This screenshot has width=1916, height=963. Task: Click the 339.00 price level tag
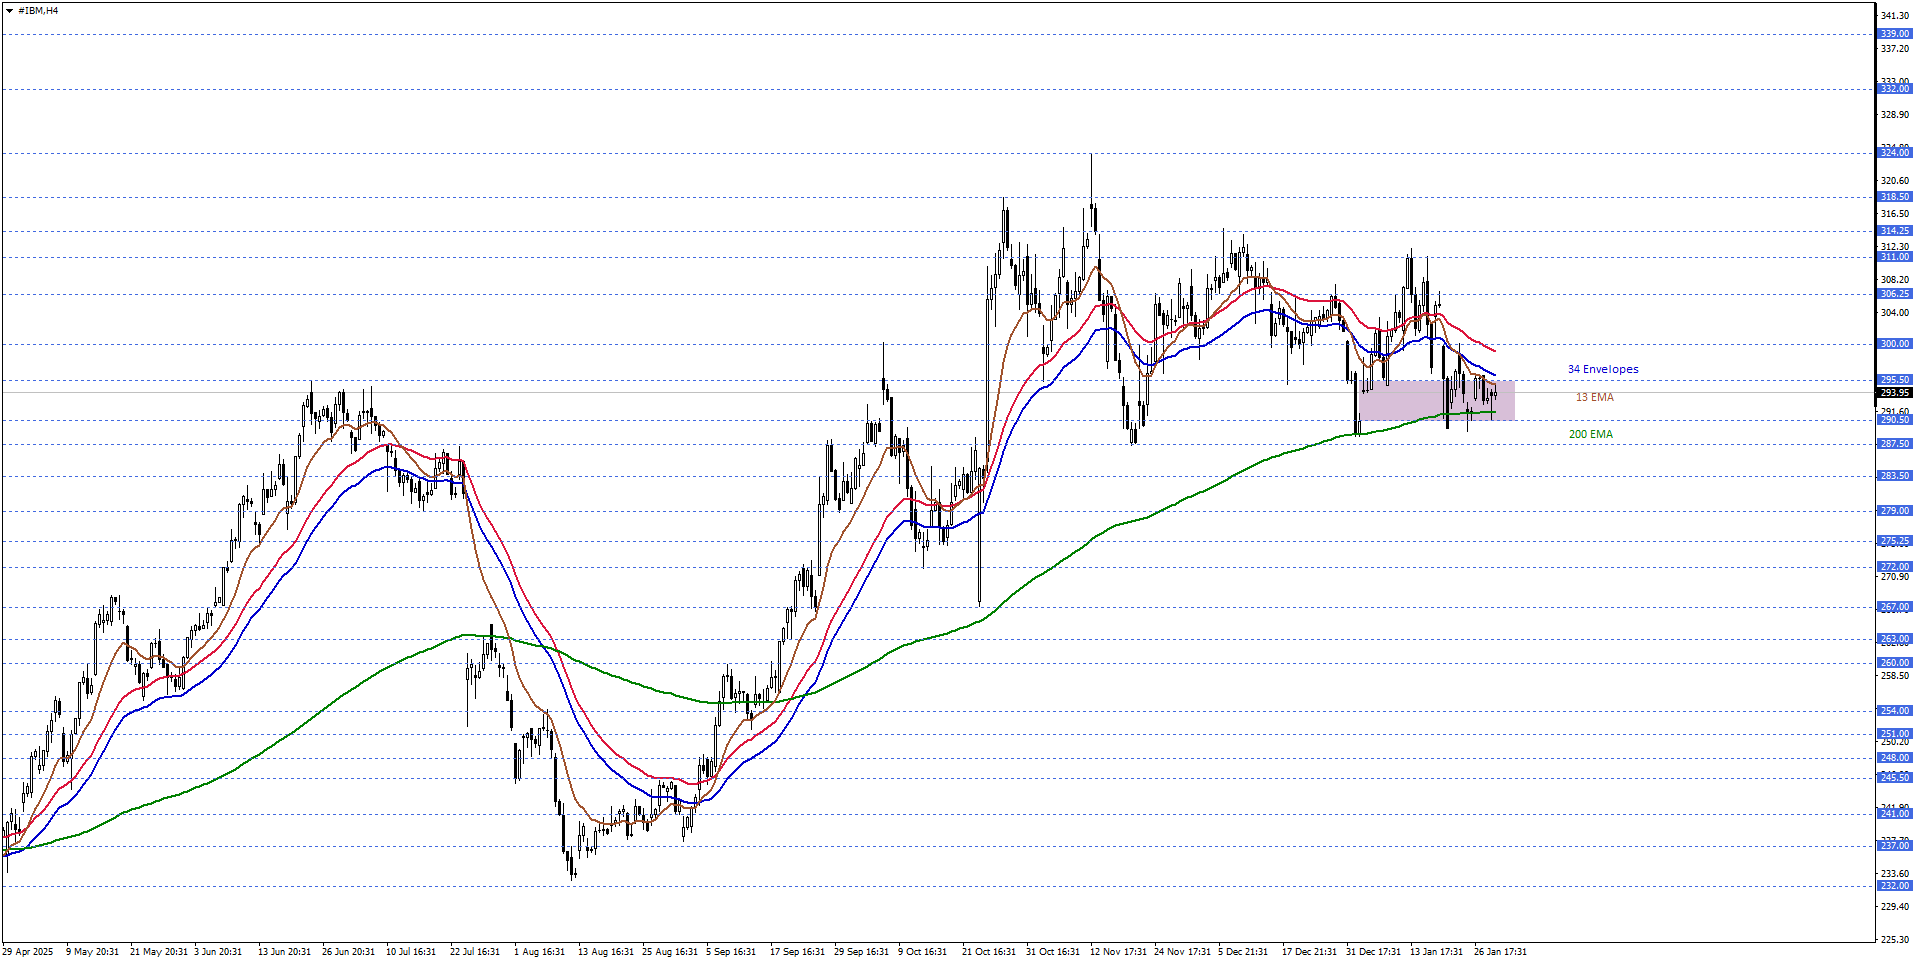coord(1894,34)
